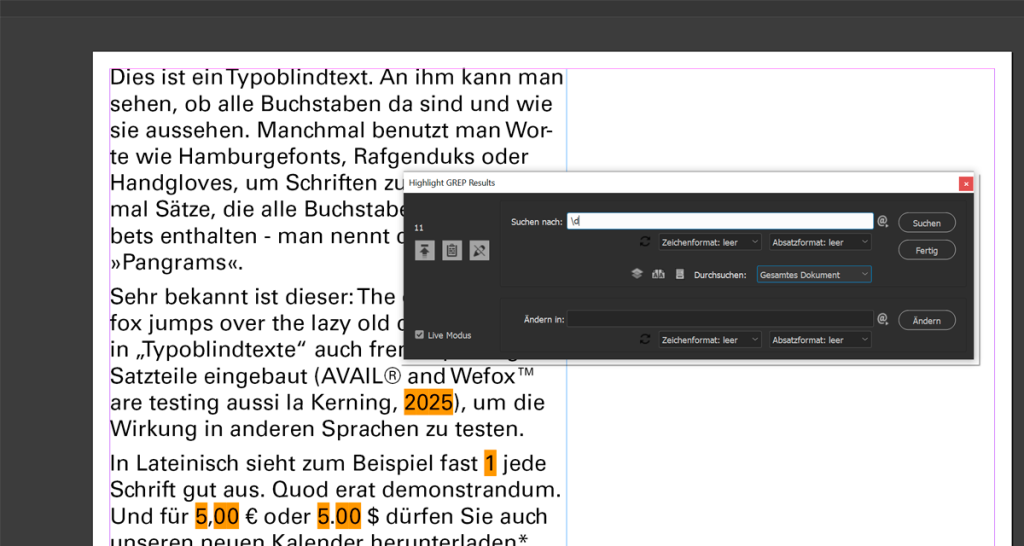Click the Fertig button
Screen dimensions: 1024x546
[927, 250]
